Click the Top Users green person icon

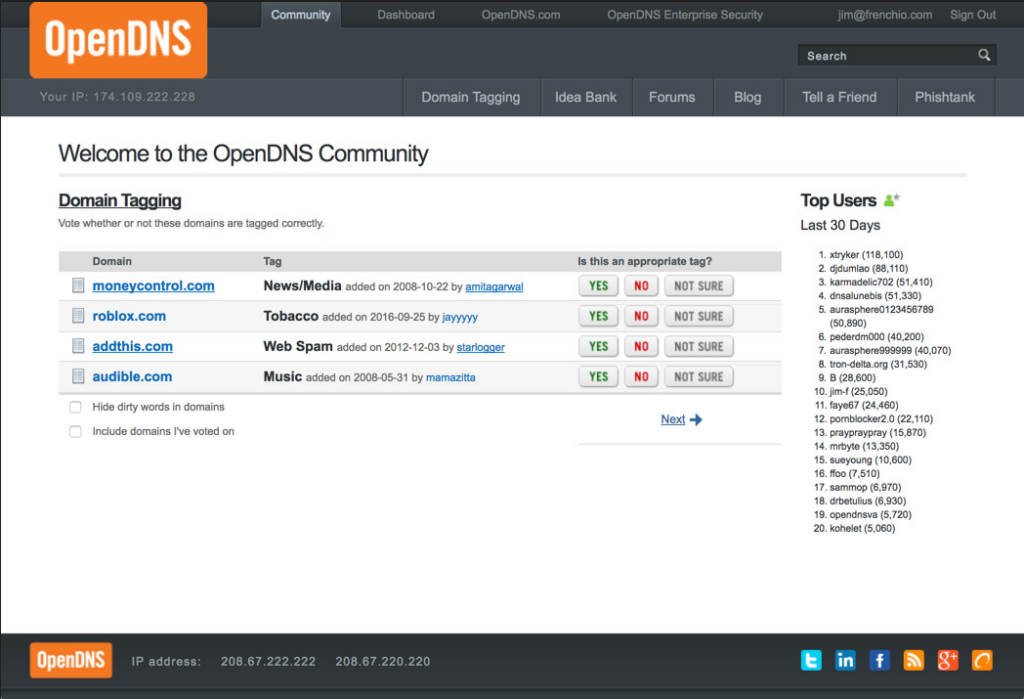(891, 200)
